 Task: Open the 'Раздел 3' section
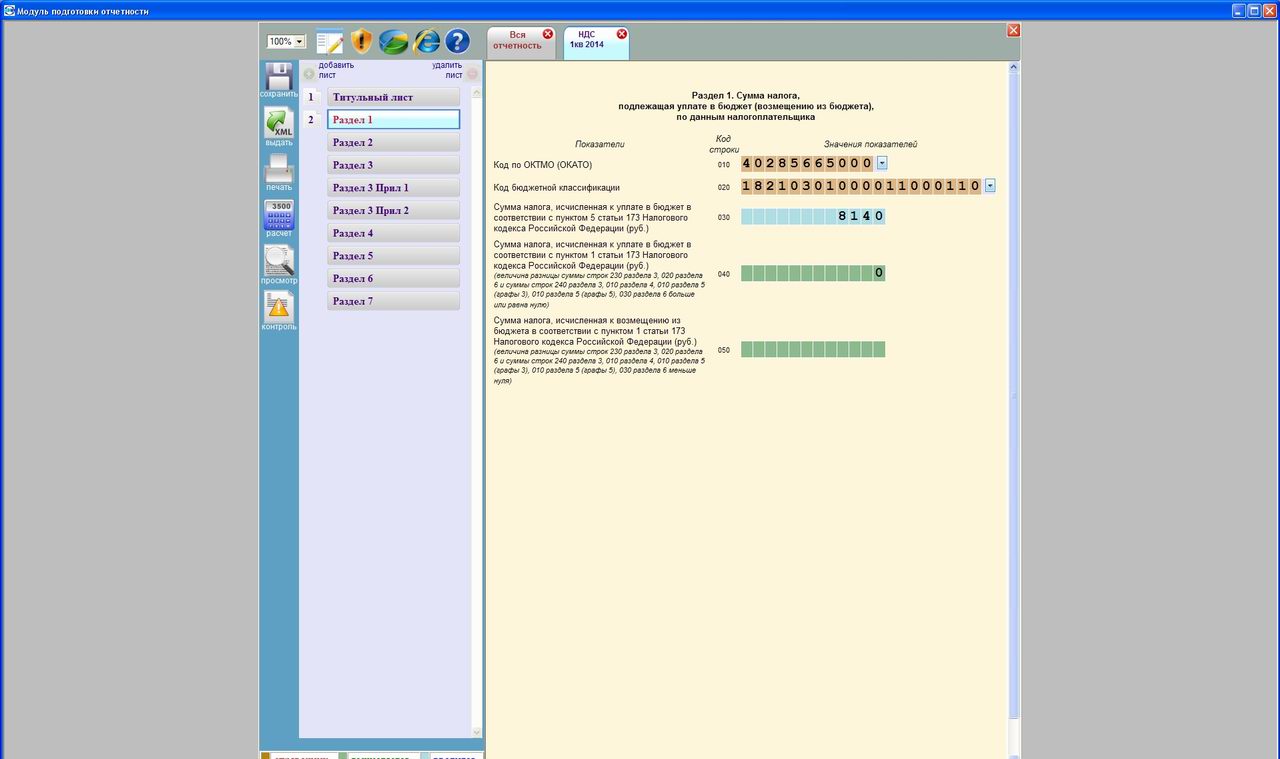coord(394,165)
